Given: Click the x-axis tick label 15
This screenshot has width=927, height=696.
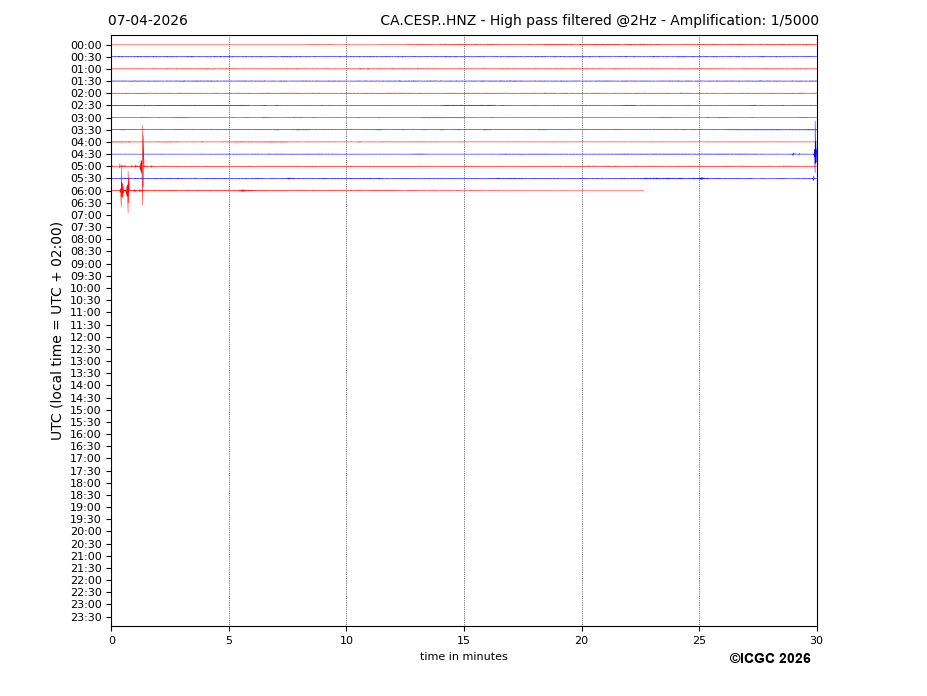Looking at the screenshot, I should pos(464,640).
